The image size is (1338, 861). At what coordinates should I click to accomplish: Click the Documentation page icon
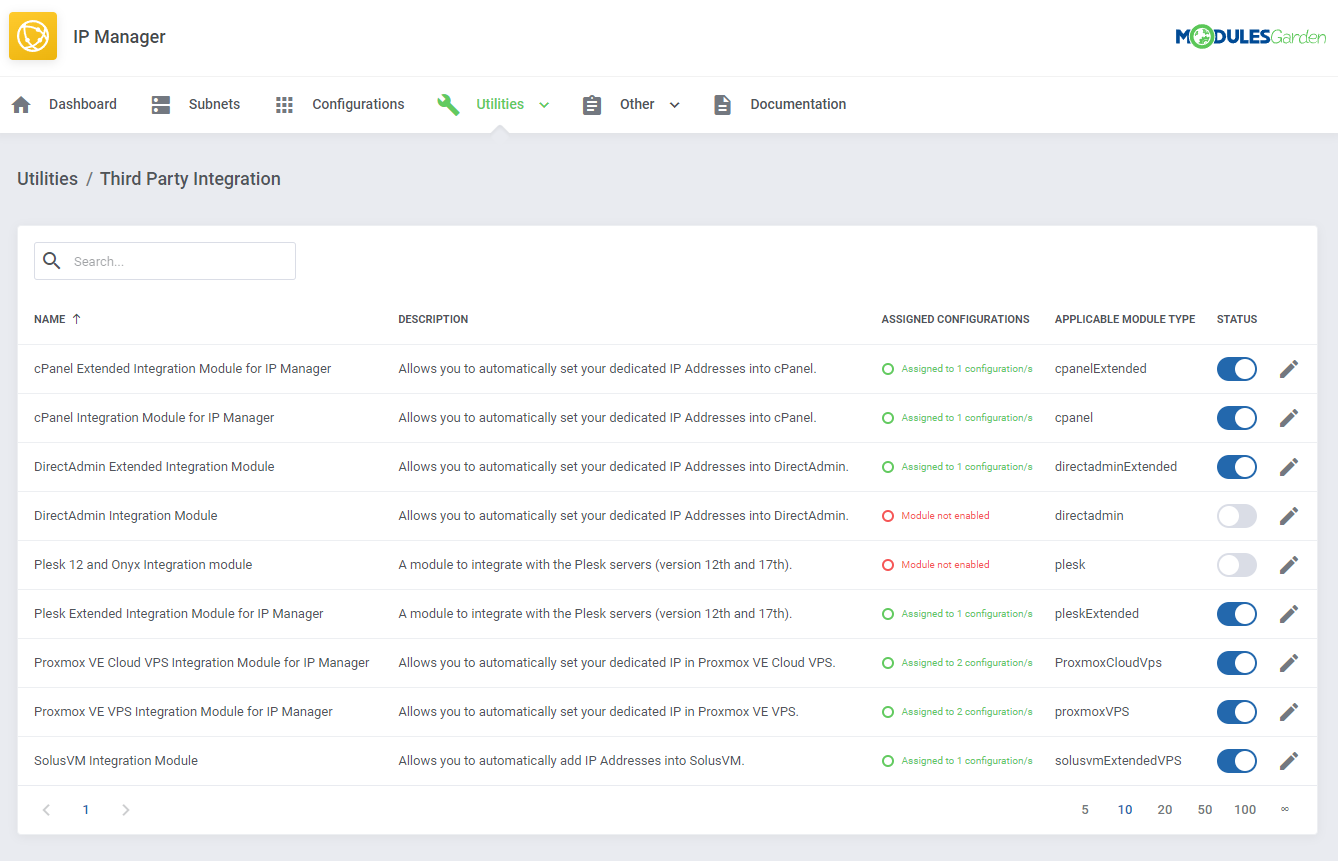point(722,103)
